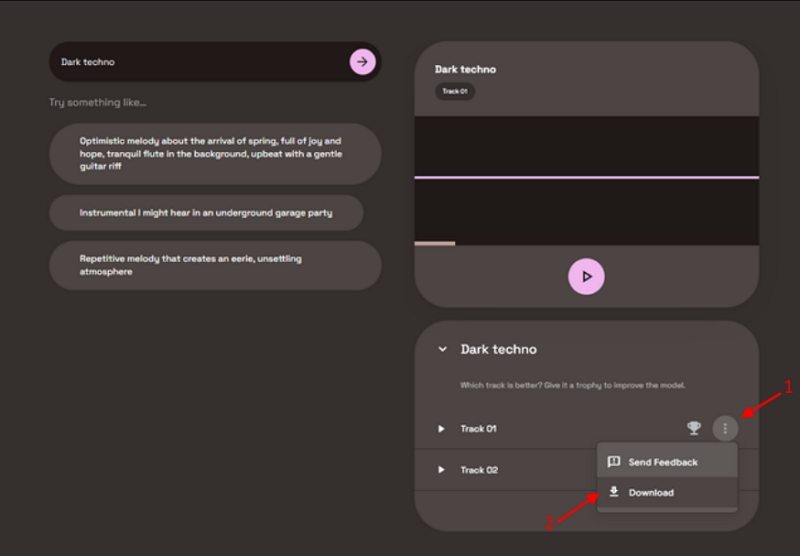
Task: Click the Dark techno prompt input field
Action: (215, 62)
